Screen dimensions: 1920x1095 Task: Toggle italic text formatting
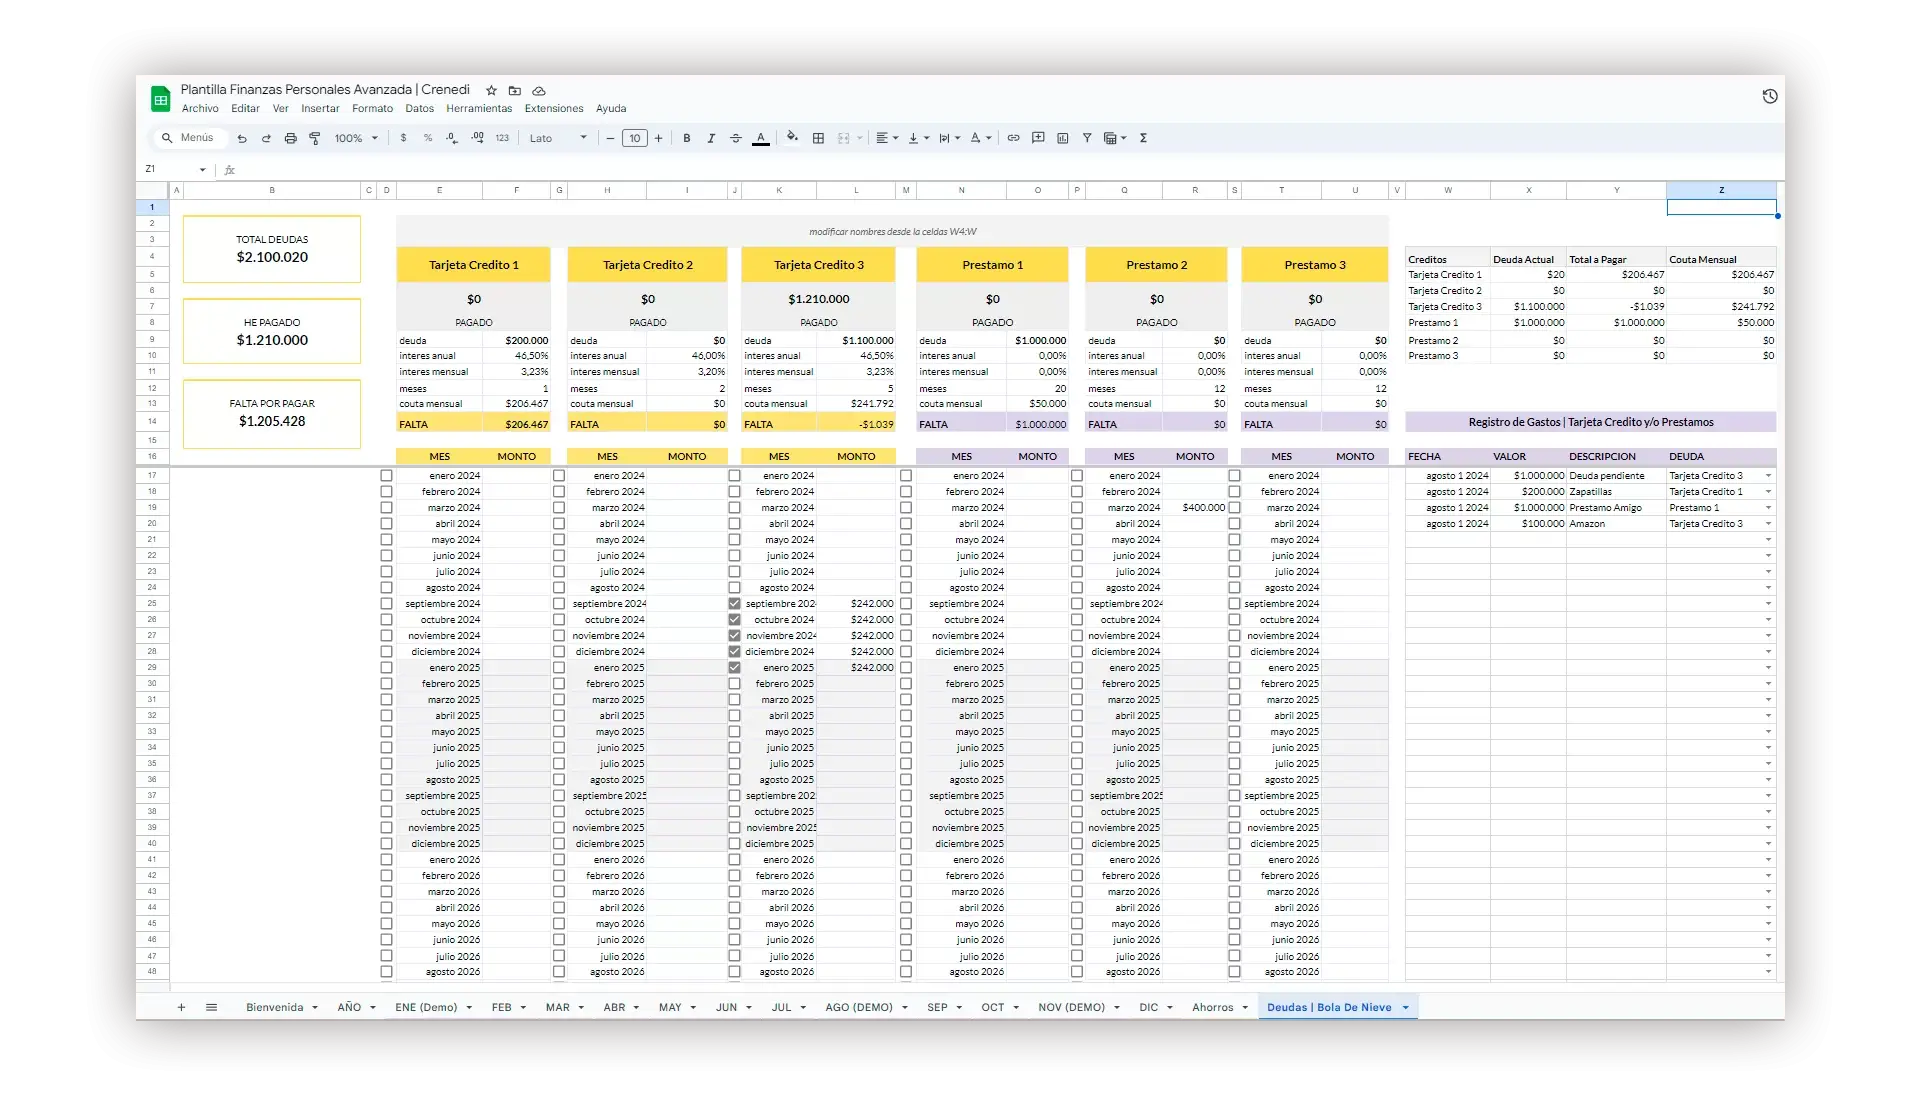coord(711,138)
